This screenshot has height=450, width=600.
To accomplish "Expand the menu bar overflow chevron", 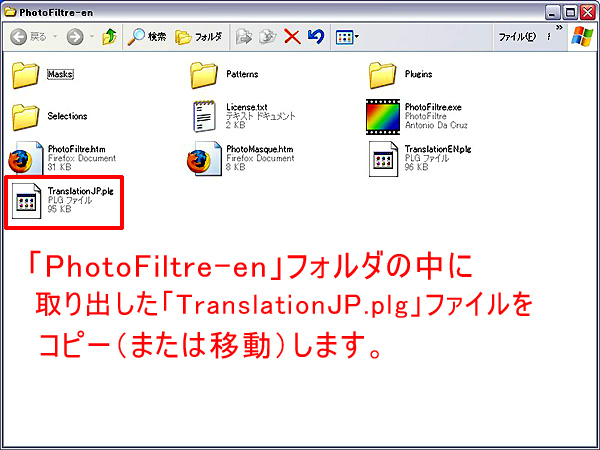I will coord(559,28).
